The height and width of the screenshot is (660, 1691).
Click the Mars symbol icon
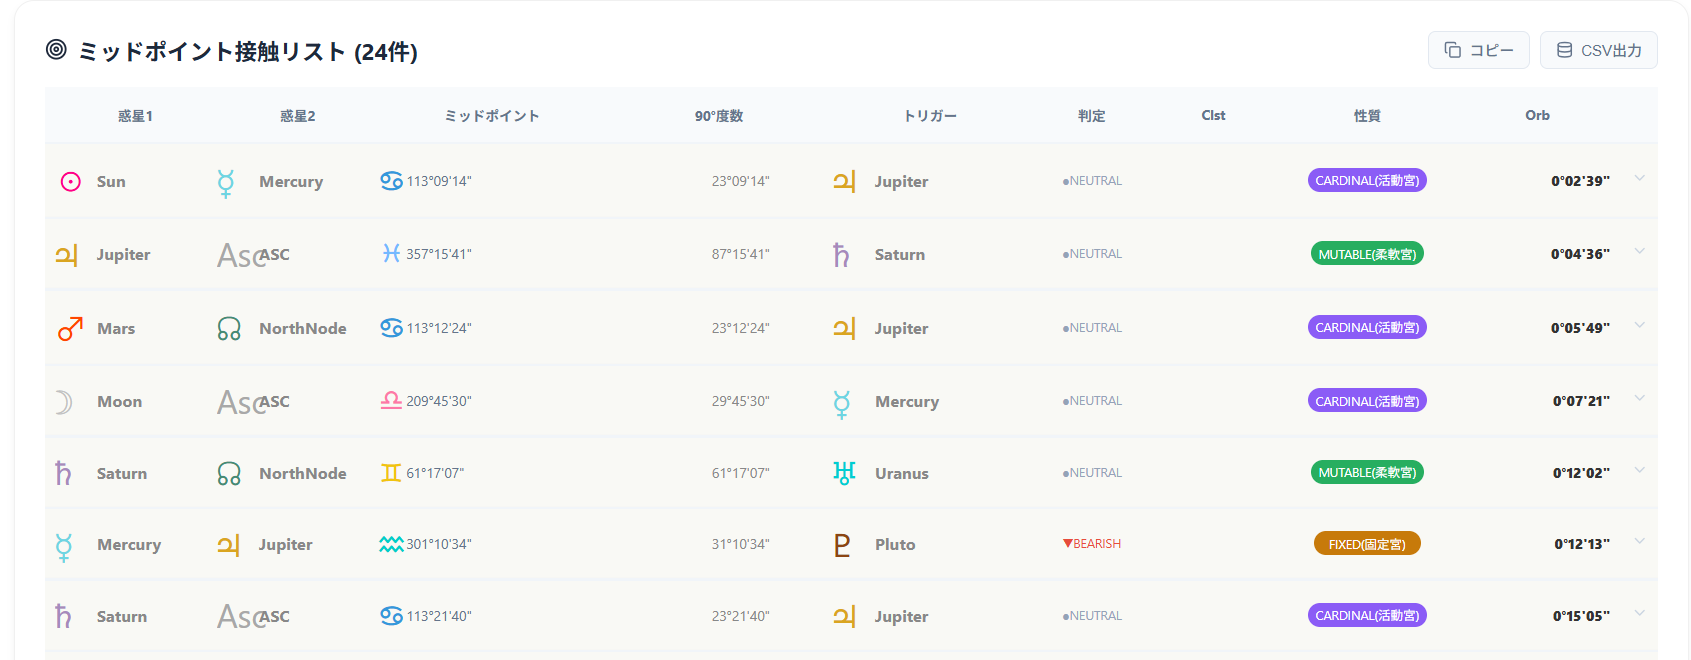click(x=70, y=329)
